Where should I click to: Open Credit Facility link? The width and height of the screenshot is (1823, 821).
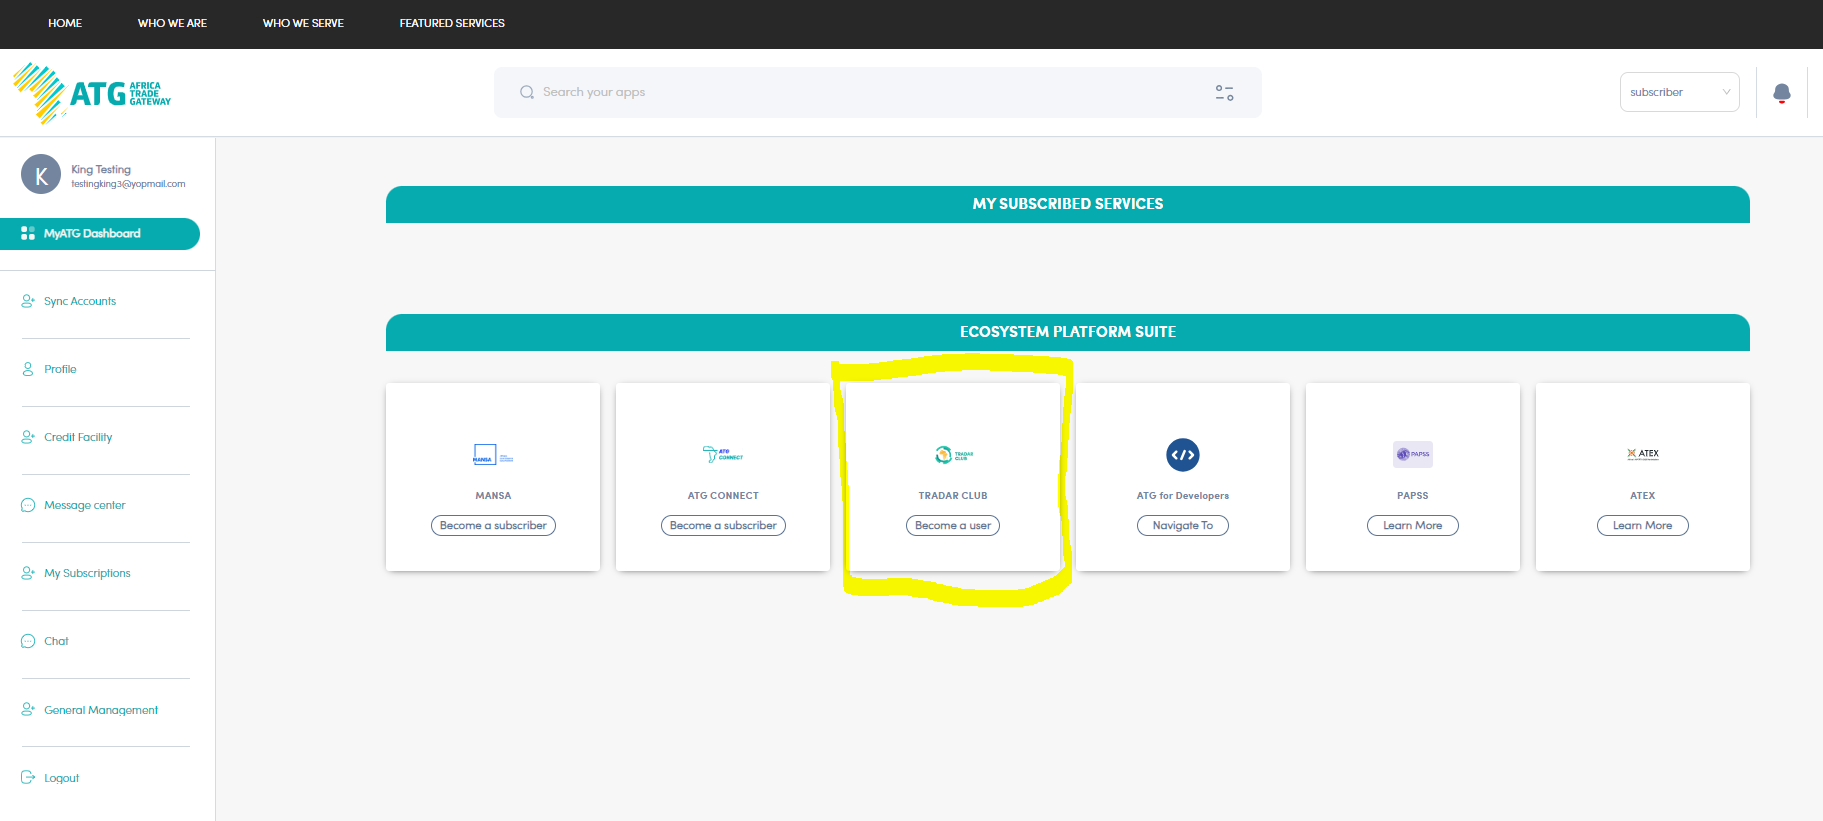point(78,437)
